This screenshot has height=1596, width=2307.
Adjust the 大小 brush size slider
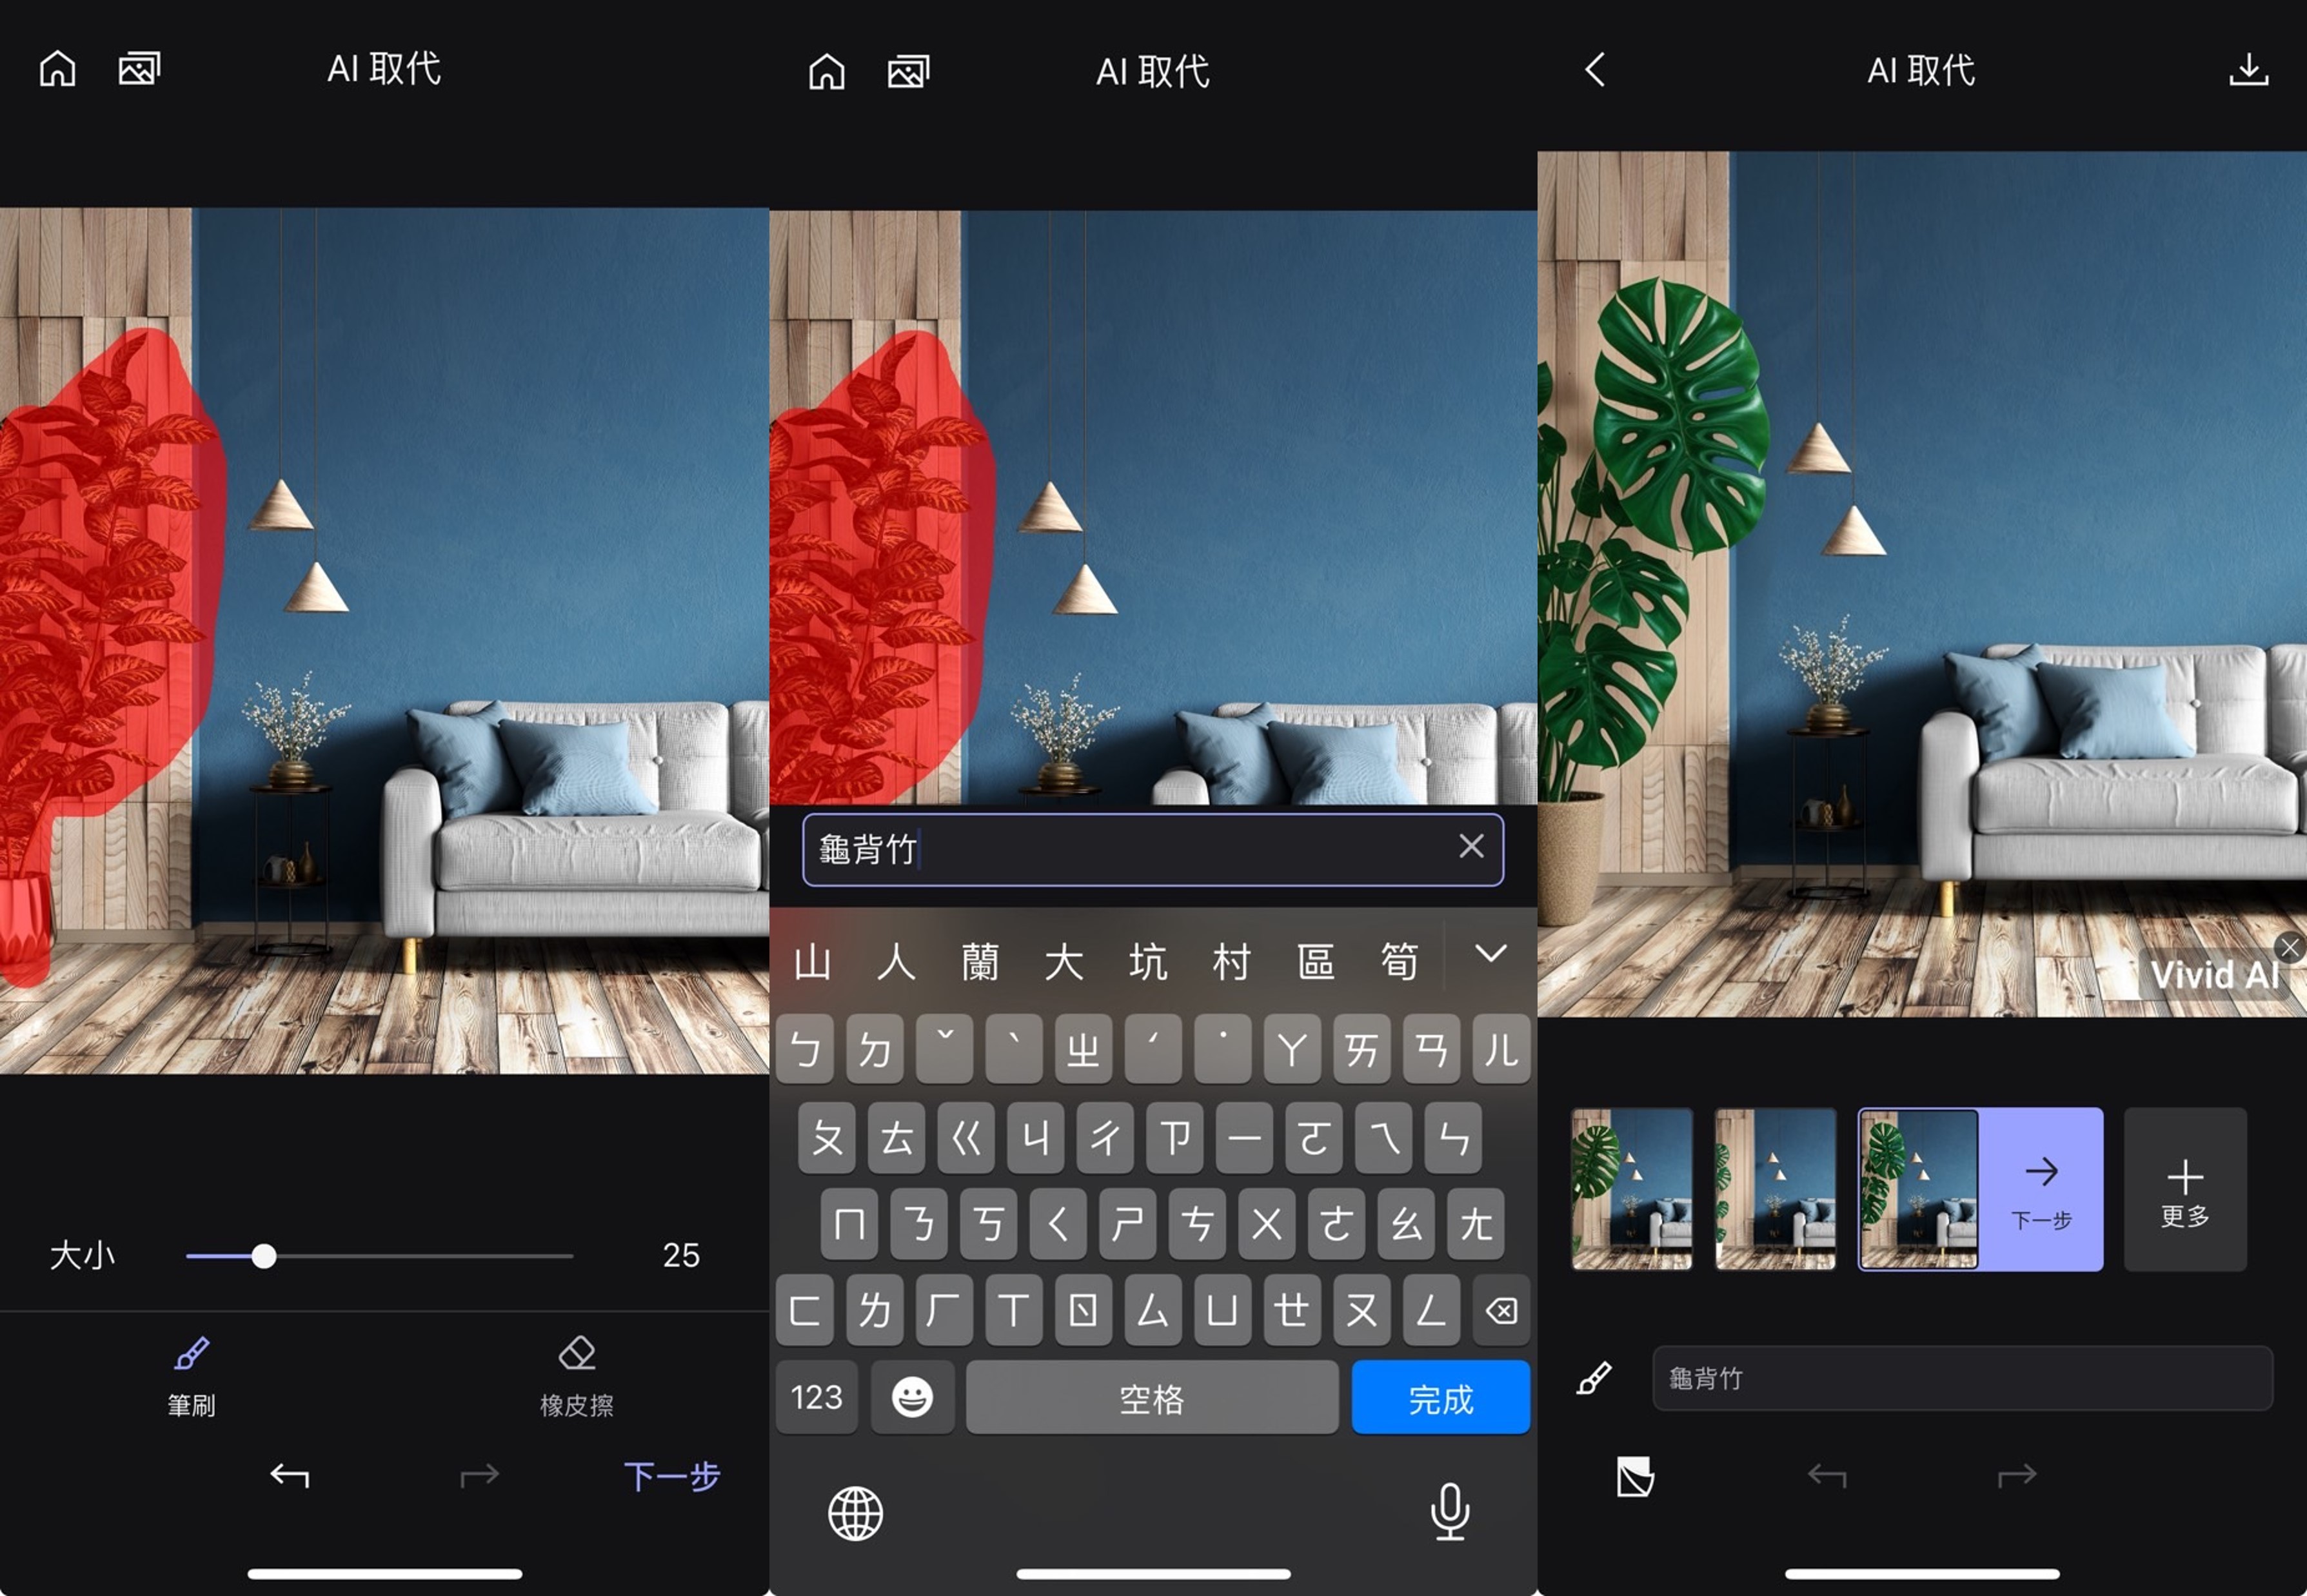coord(264,1256)
